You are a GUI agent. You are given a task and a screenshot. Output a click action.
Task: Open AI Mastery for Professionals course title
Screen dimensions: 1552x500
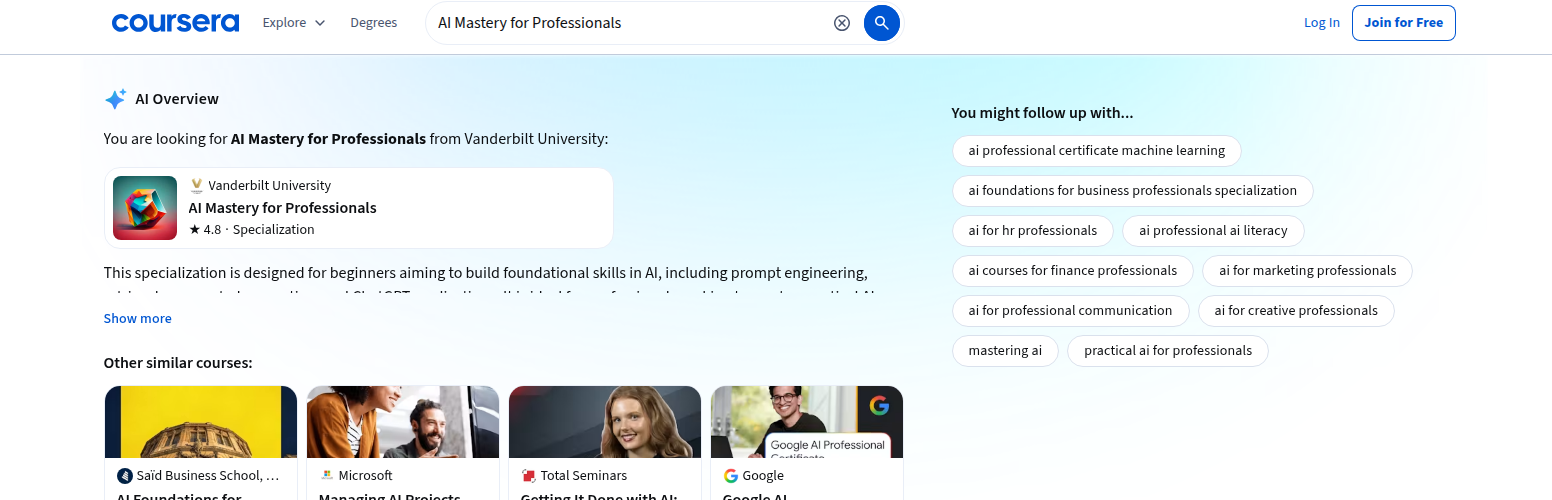283,208
